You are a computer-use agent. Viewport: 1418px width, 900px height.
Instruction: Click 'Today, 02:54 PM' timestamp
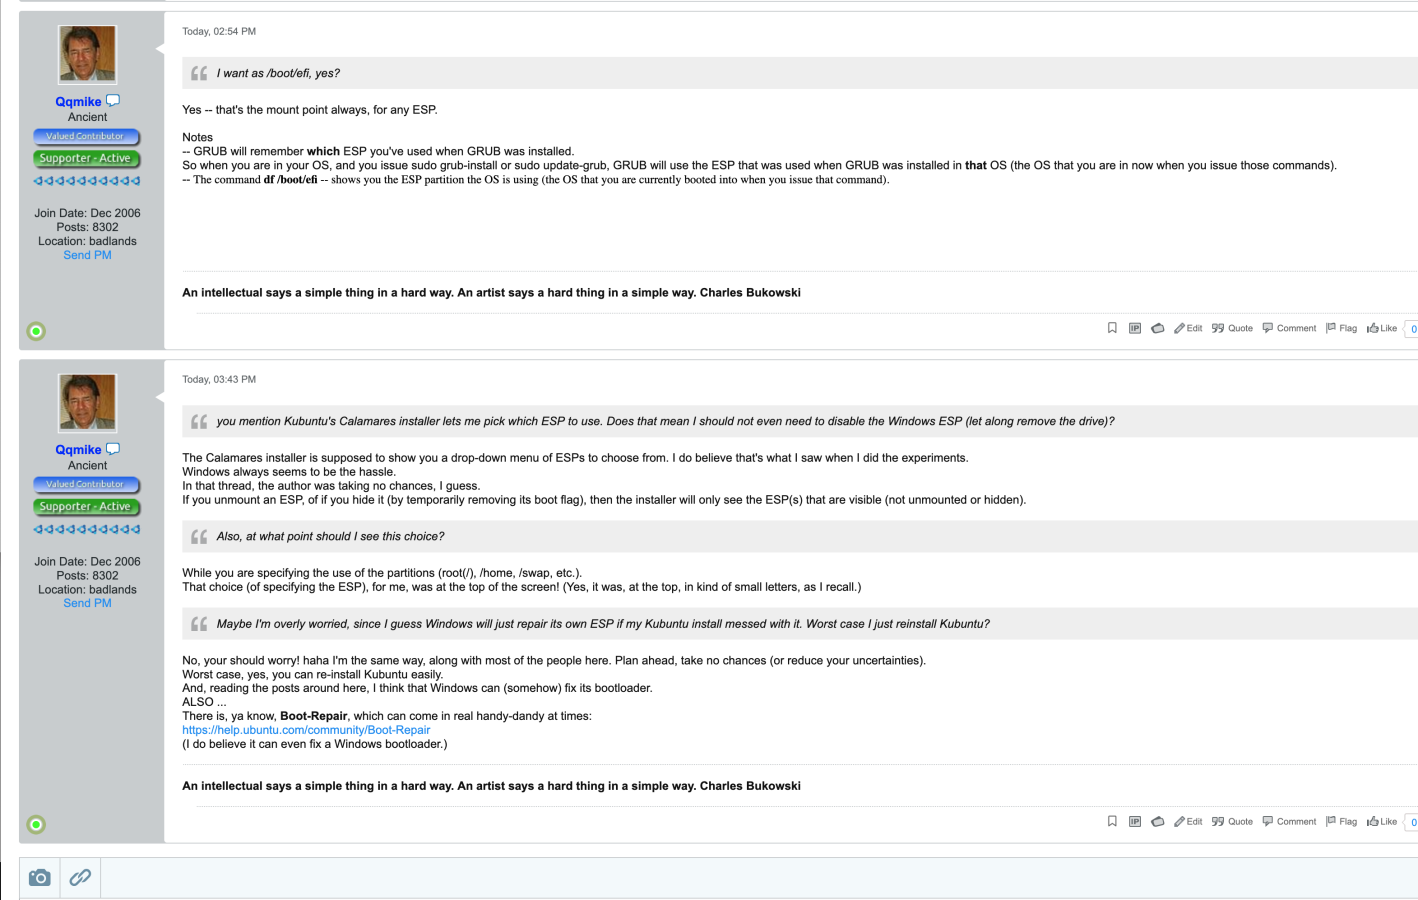219,32
